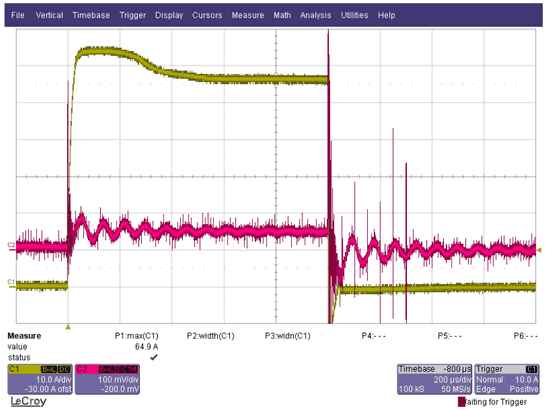Select the P1:max(C1) measurement label
Image resolution: width=546 pixels, height=410 pixels.
click(136, 336)
